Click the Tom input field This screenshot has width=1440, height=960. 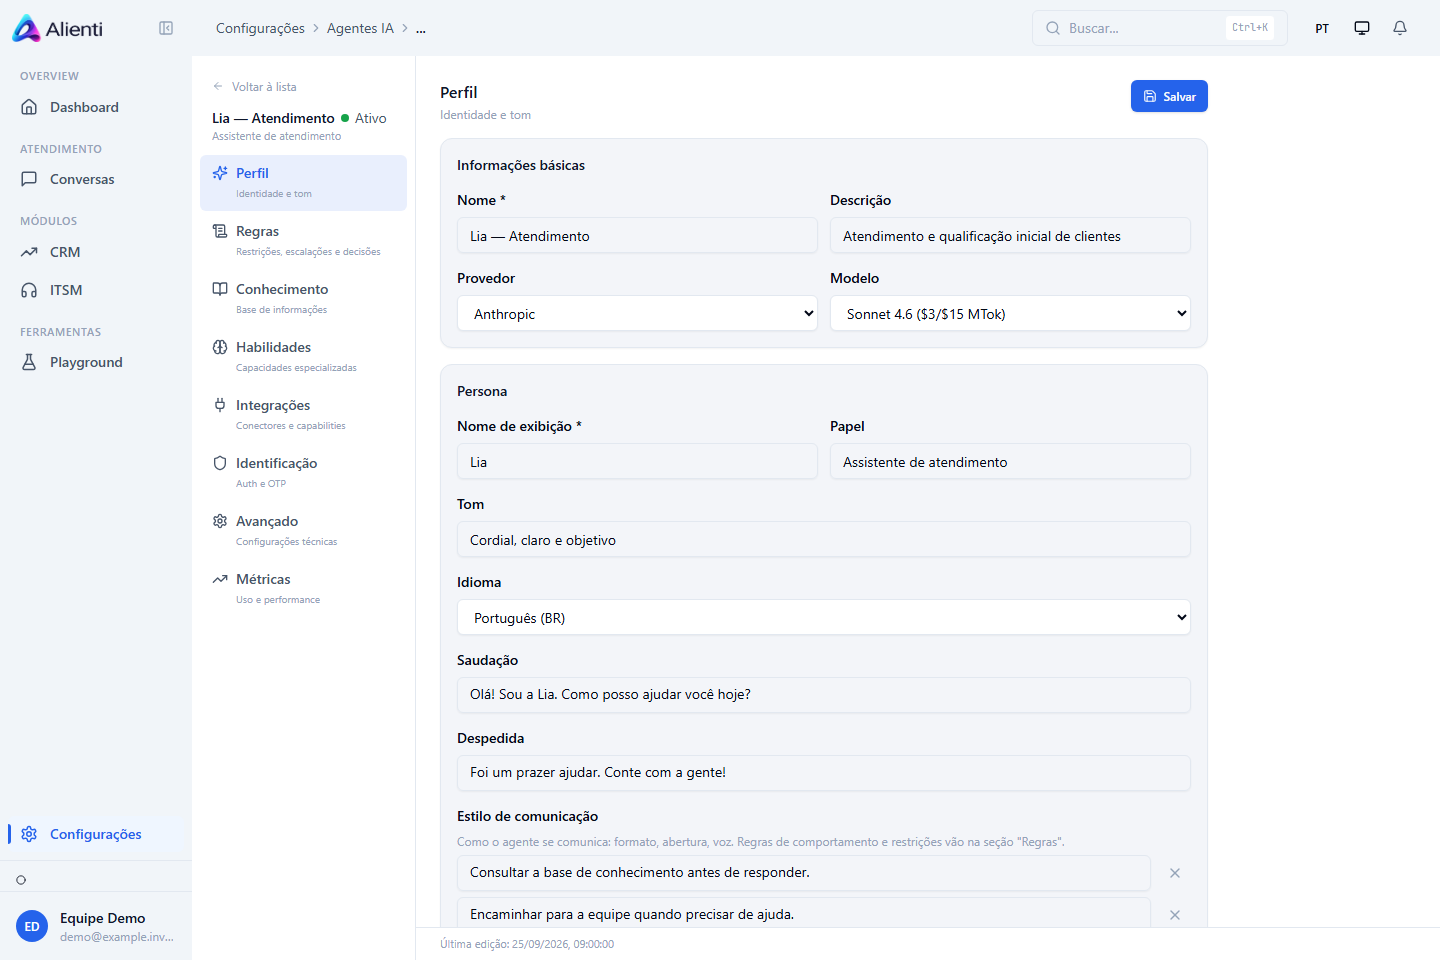click(x=824, y=540)
